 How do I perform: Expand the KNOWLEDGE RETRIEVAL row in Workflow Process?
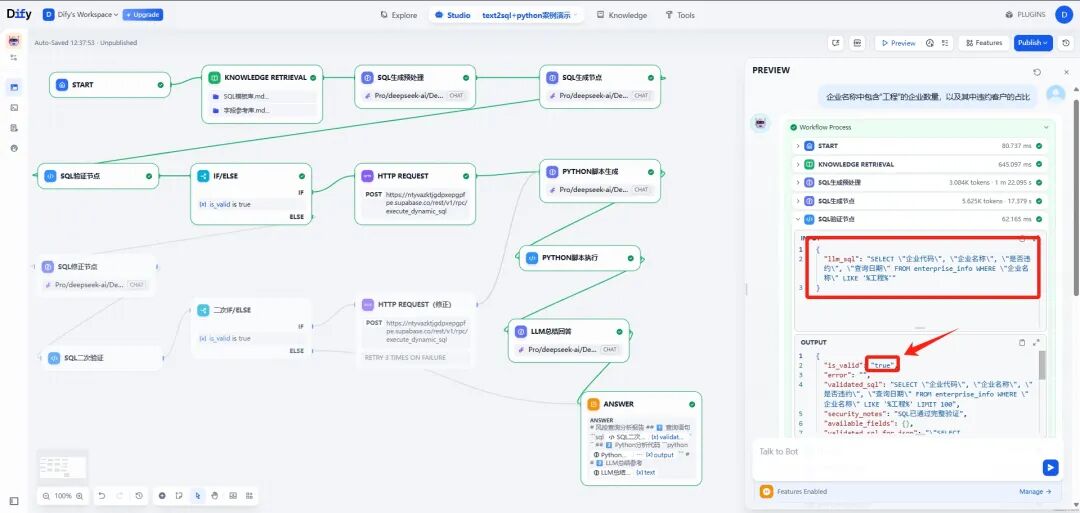[x=919, y=165]
